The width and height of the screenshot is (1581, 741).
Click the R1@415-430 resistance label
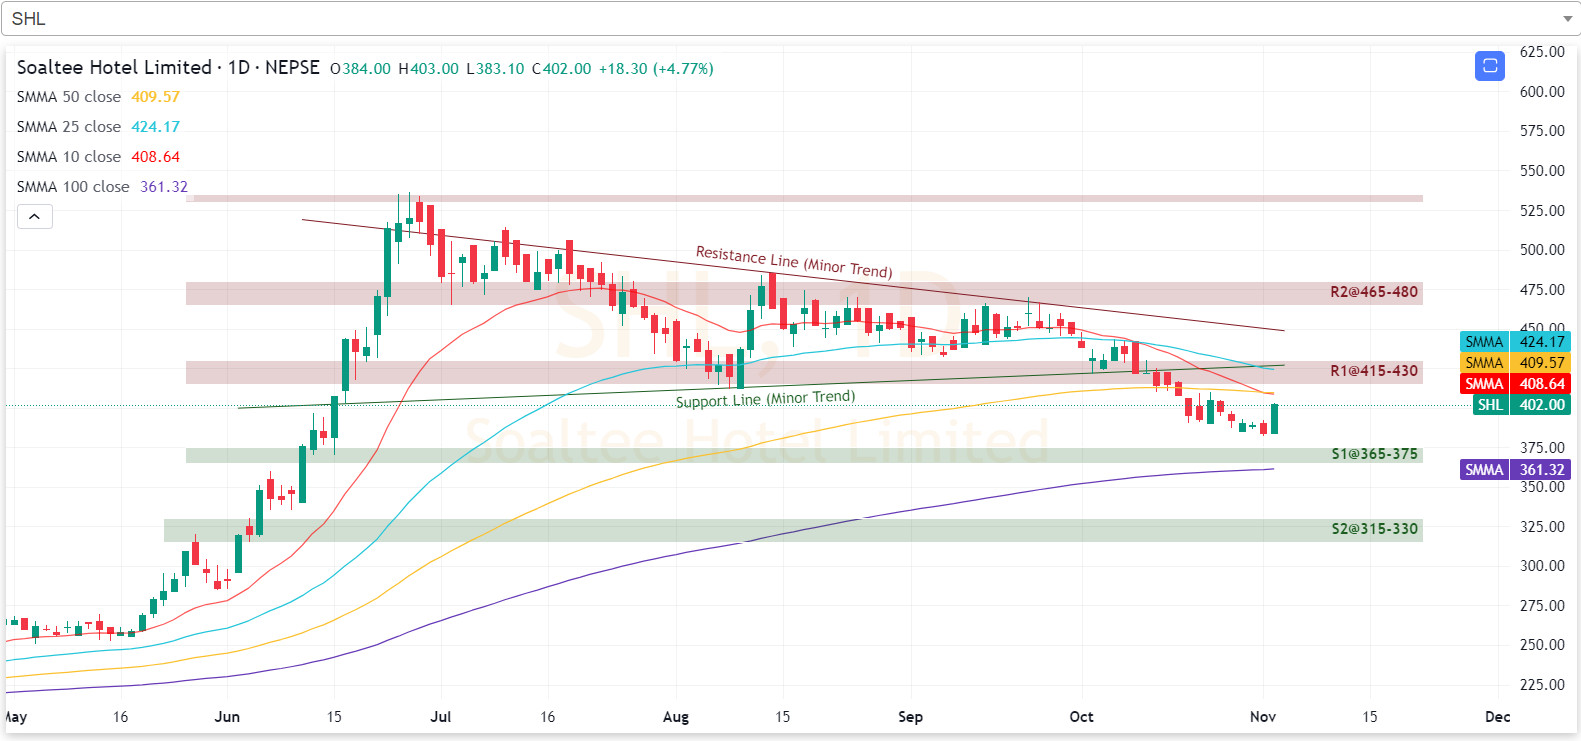[x=1373, y=371]
